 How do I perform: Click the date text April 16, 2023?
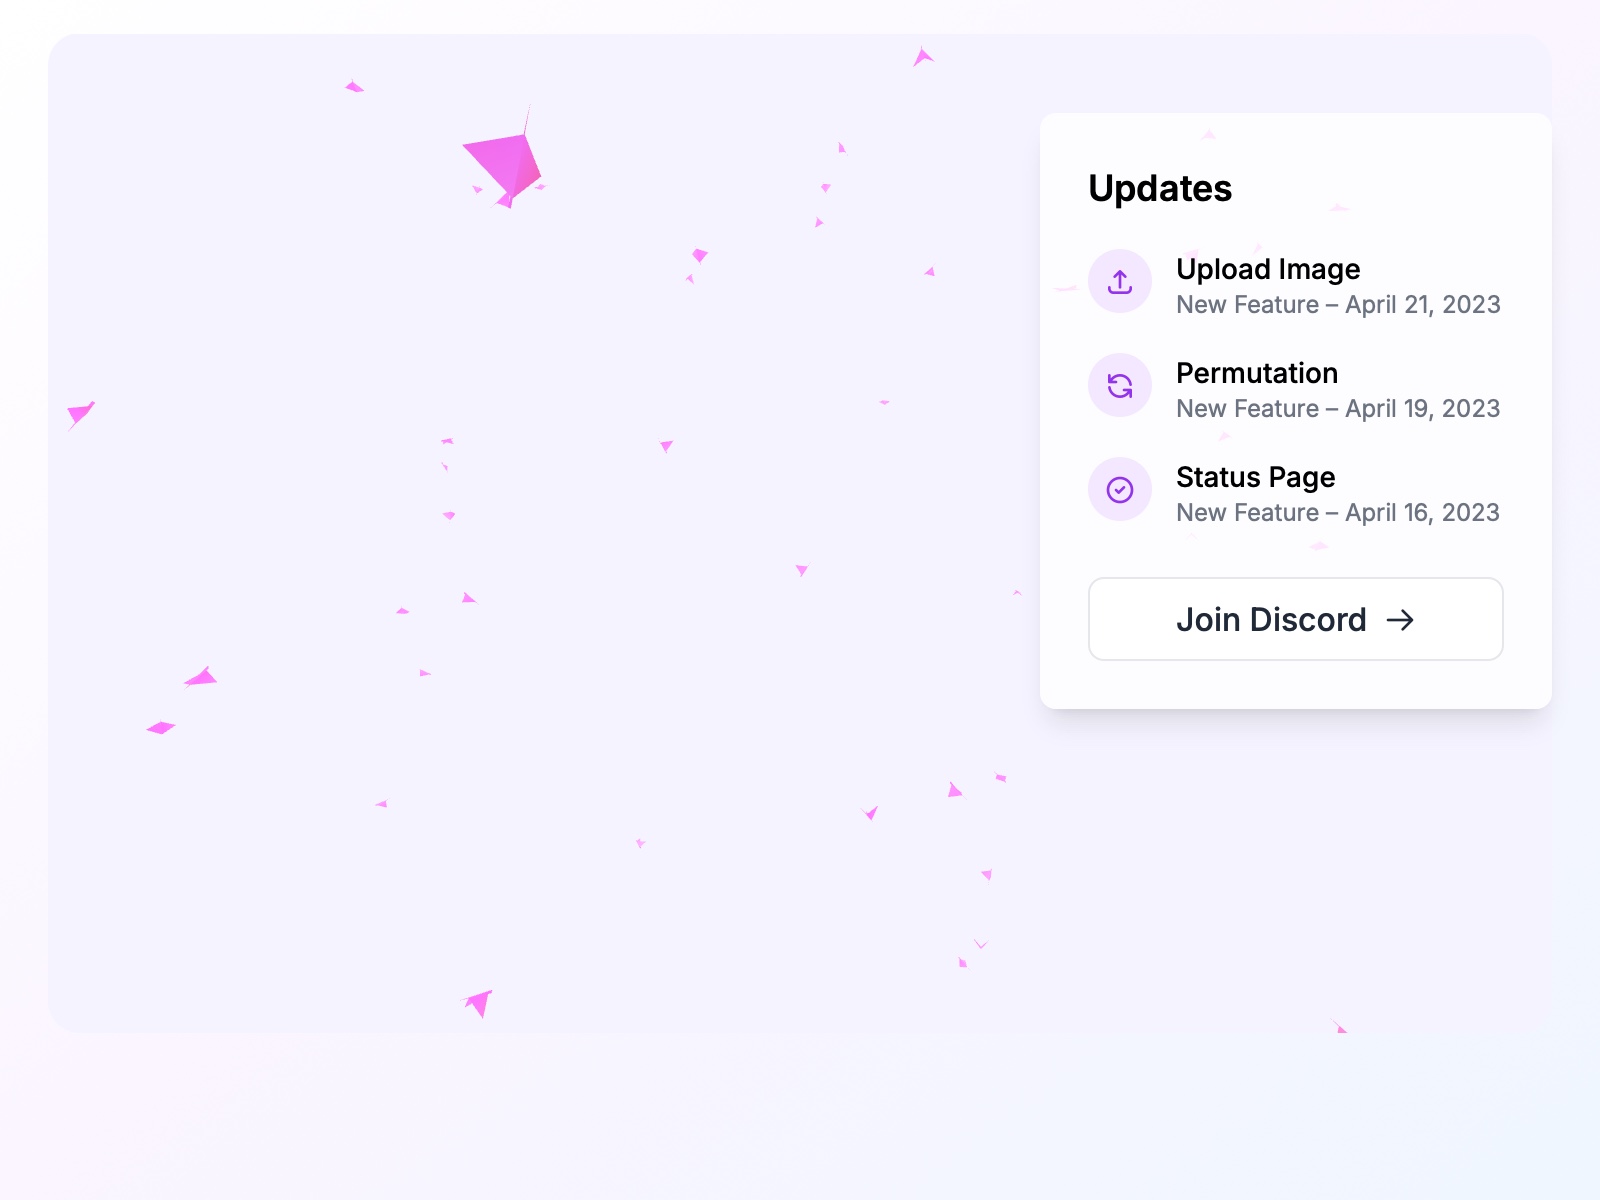tap(1422, 513)
